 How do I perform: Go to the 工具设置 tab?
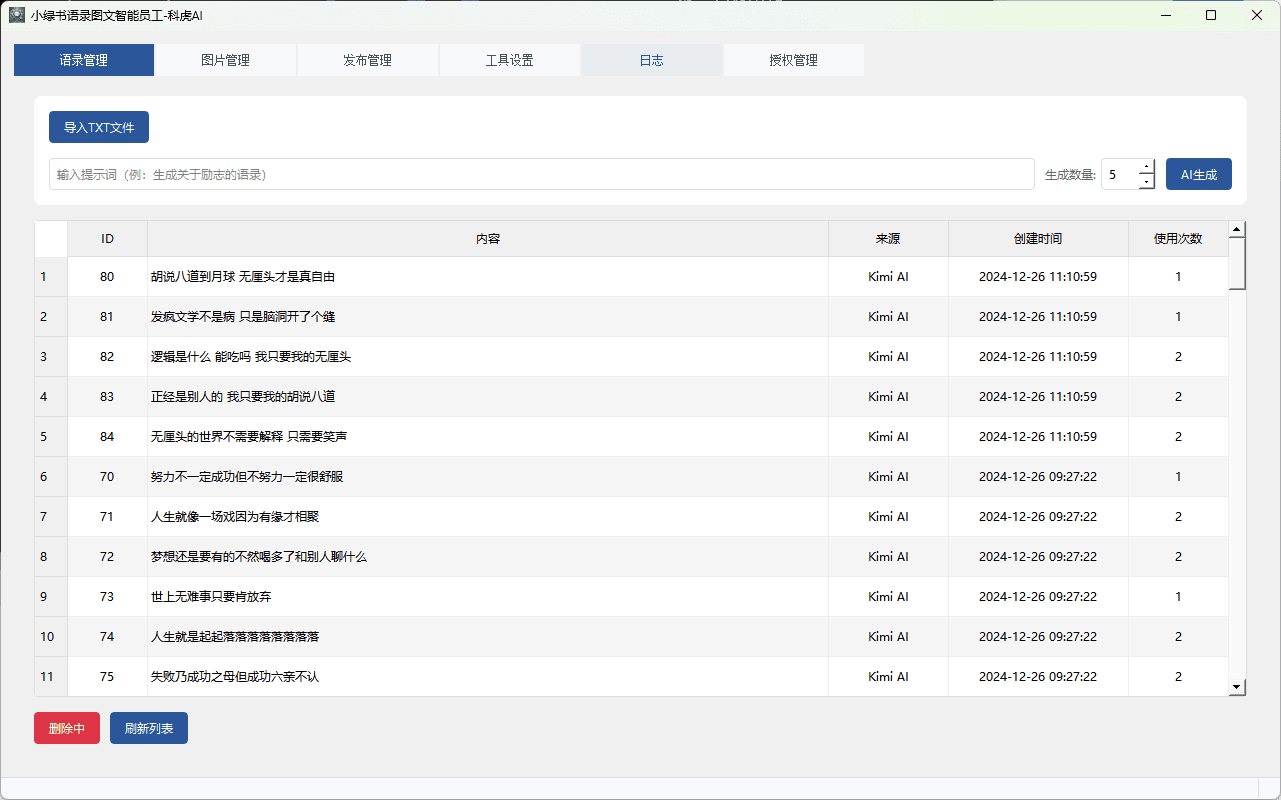[509, 60]
